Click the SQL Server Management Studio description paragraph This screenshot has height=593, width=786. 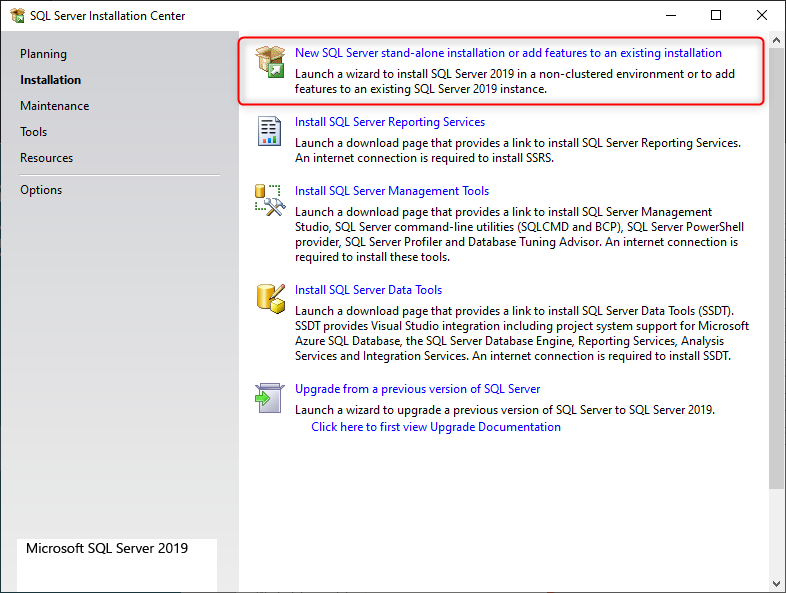point(519,235)
